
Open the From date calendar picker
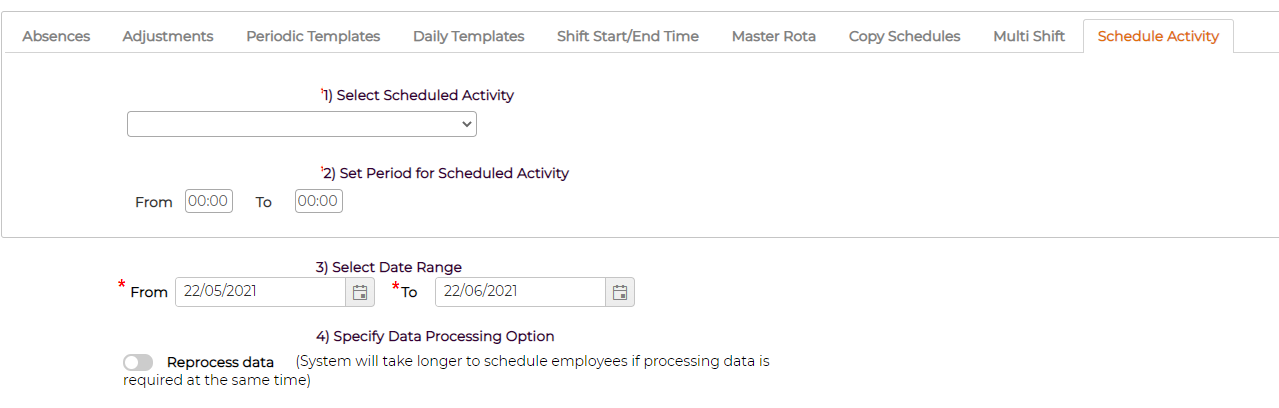pyautogui.click(x=360, y=292)
